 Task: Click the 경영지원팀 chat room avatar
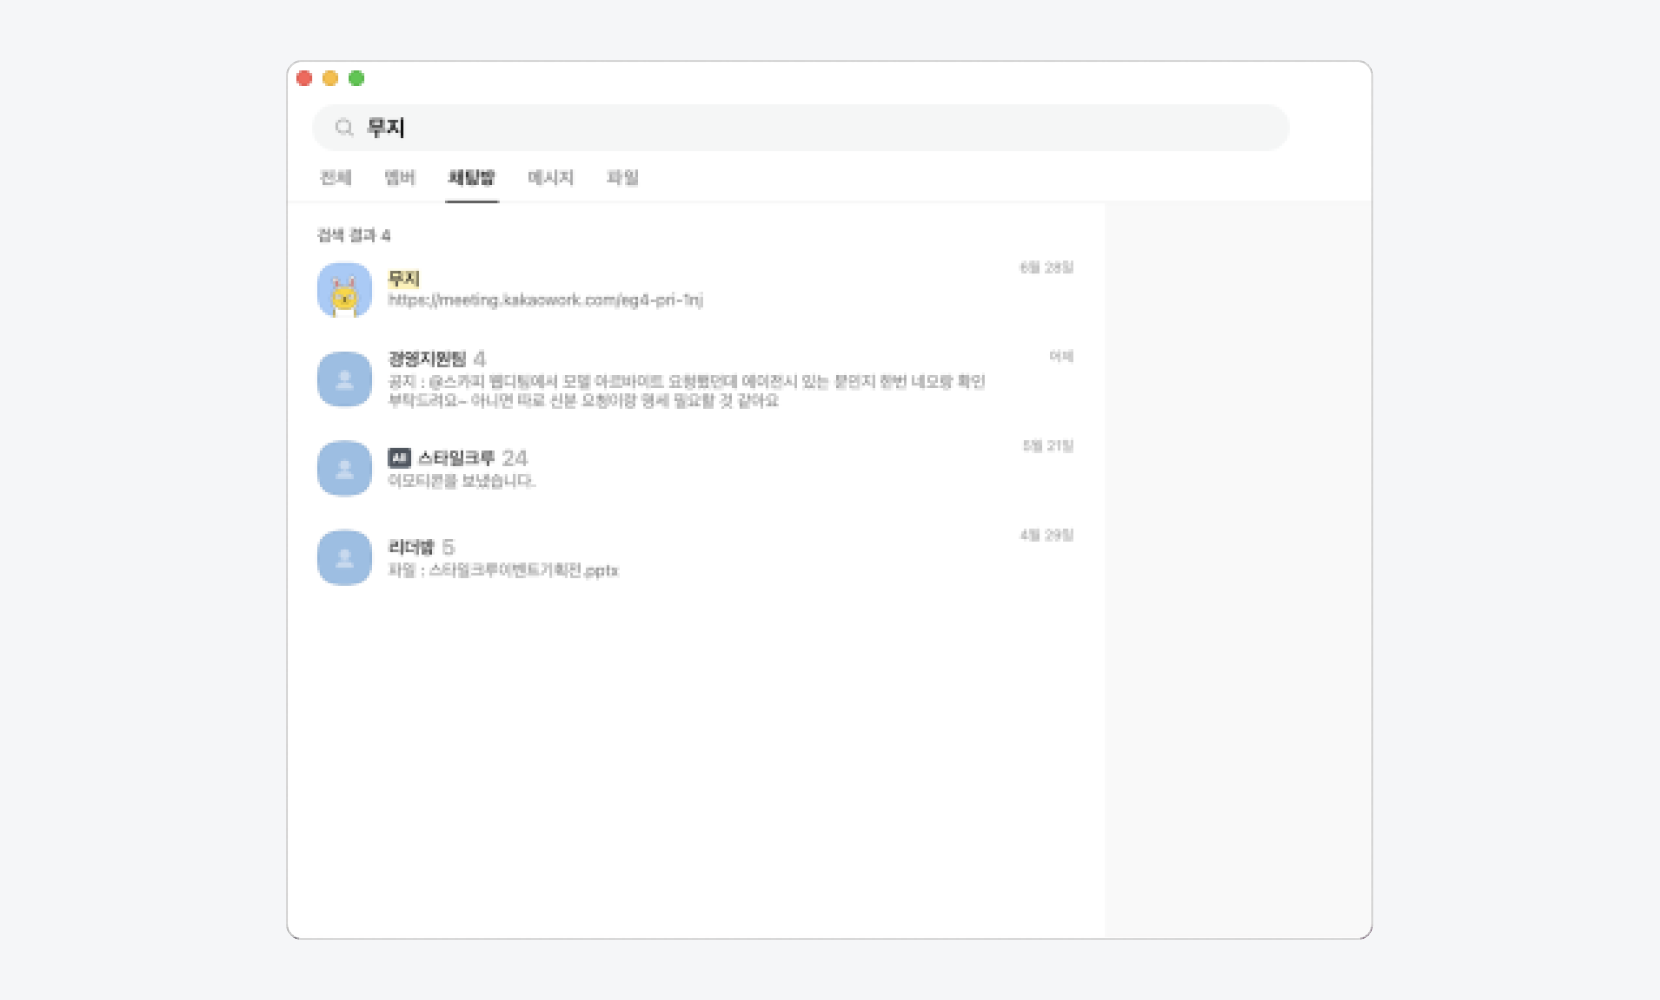point(344,379)
